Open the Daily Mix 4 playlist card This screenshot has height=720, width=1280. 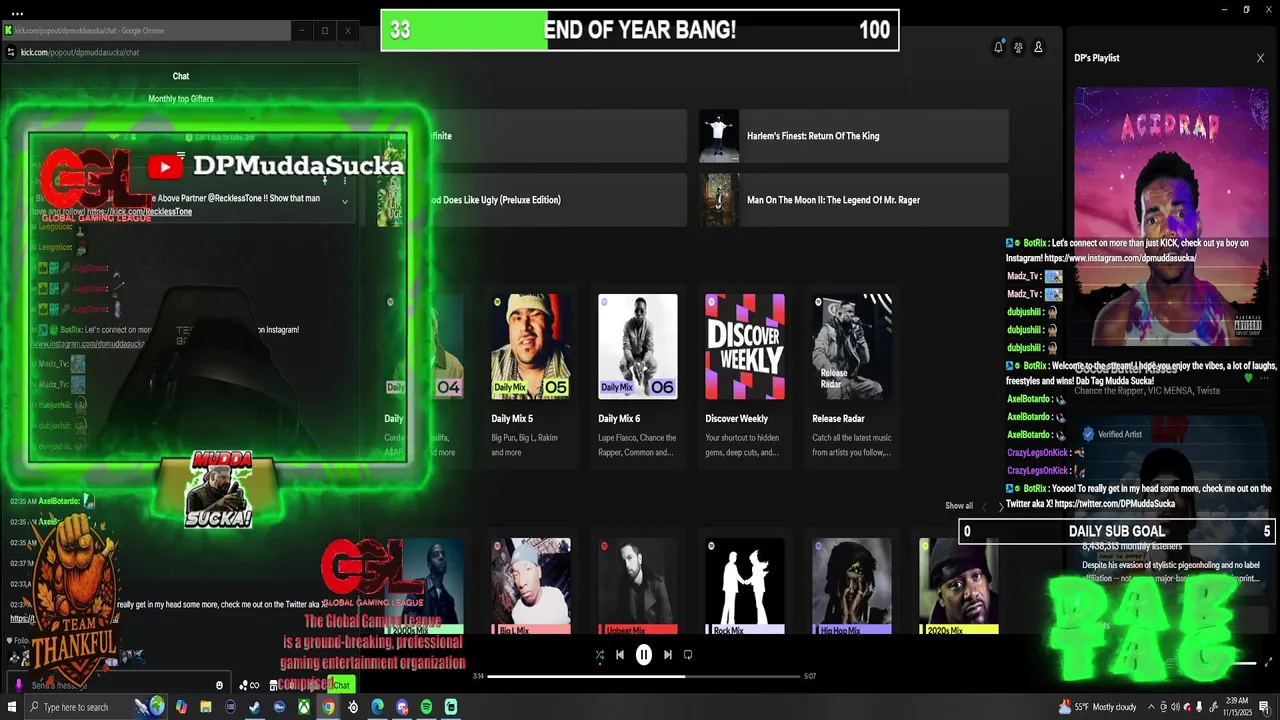(x=423, y=377)
